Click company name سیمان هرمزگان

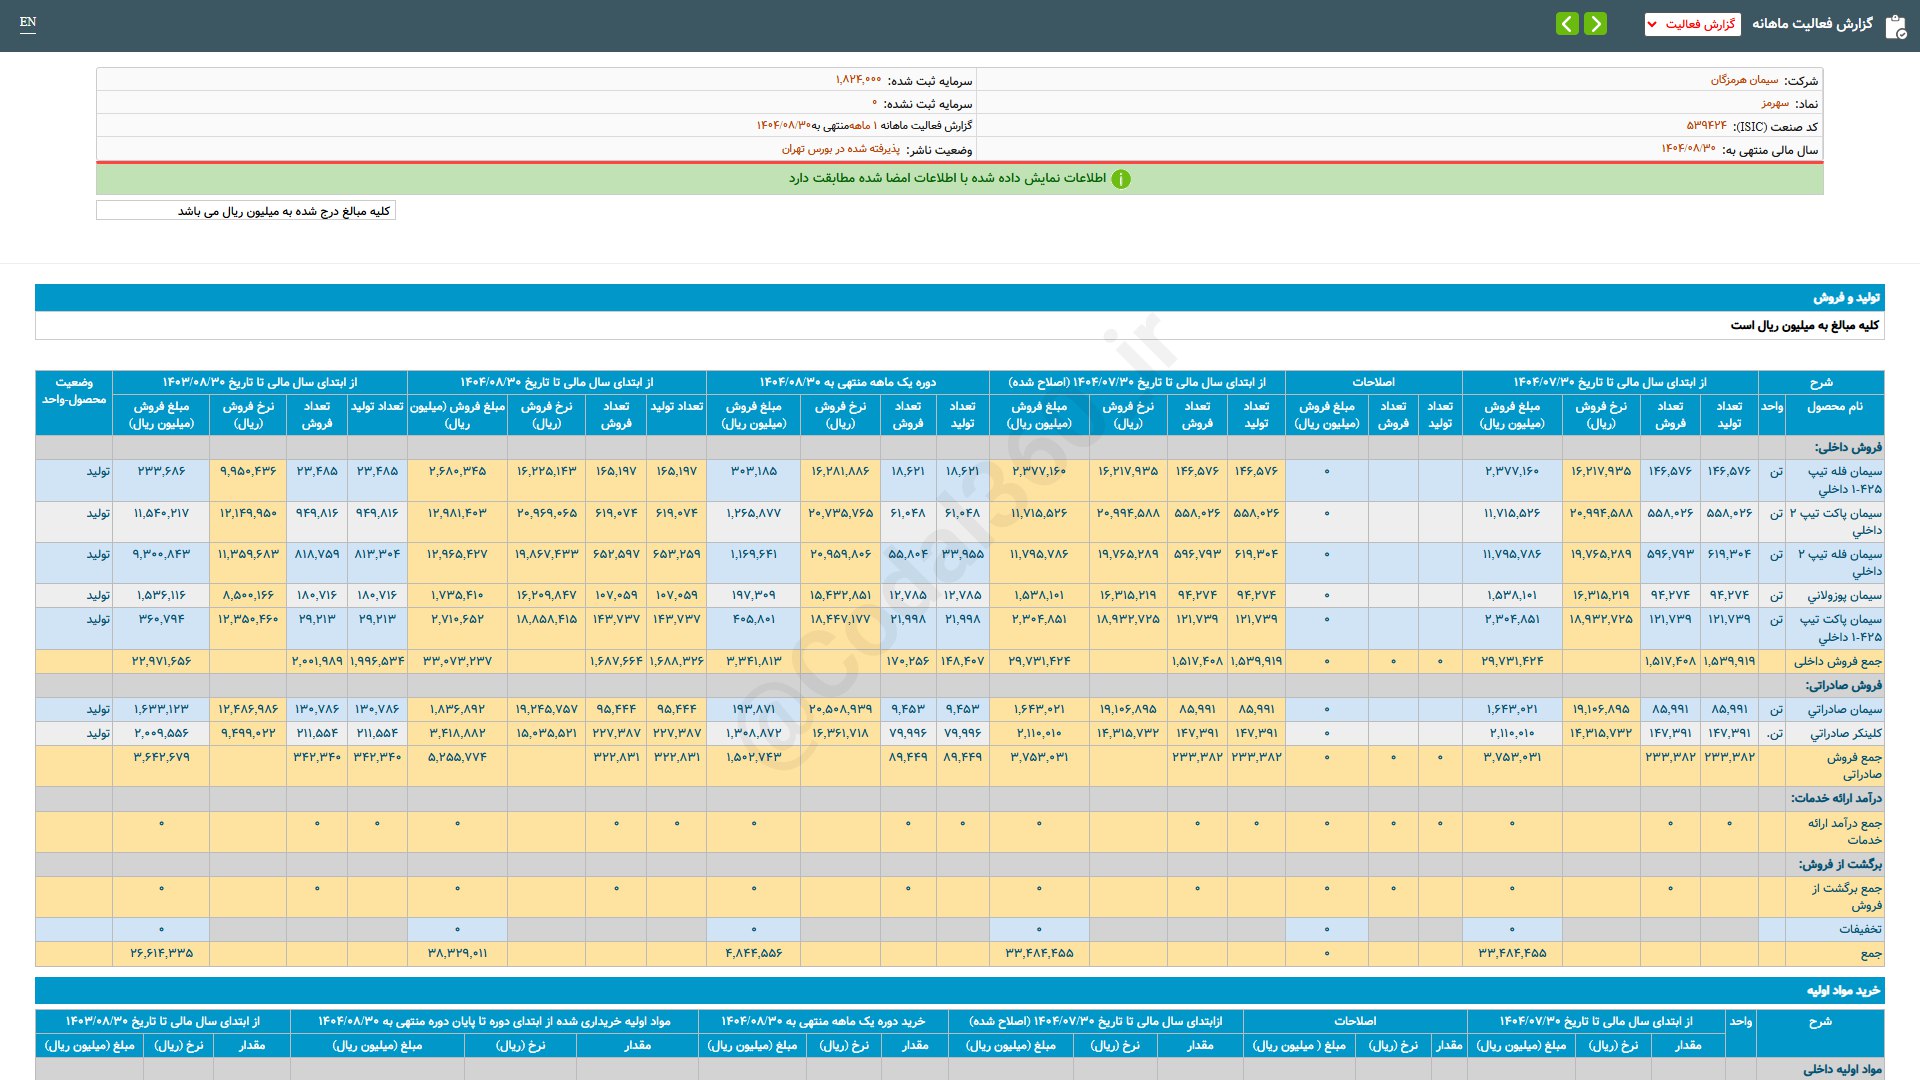[x=1744, y=80]
